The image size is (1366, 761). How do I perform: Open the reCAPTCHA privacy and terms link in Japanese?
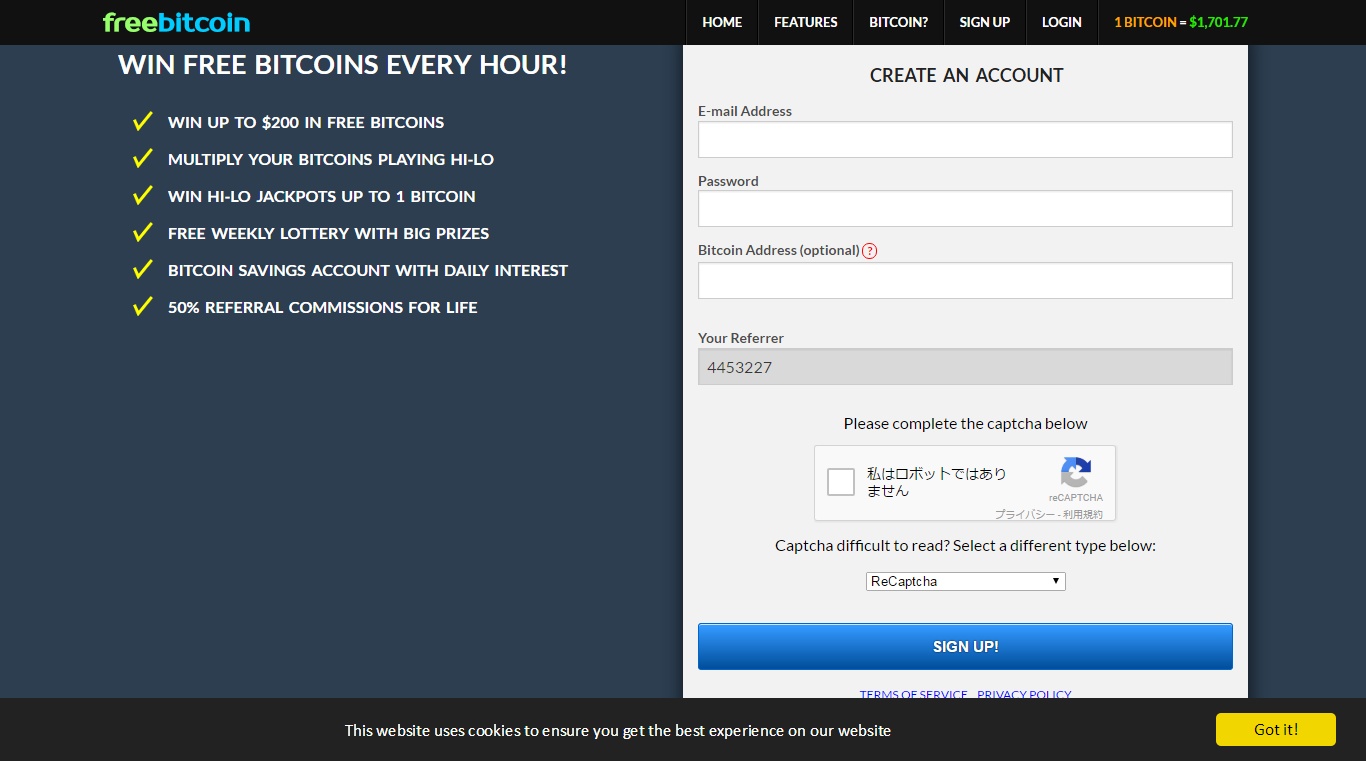coord(1049,514)
